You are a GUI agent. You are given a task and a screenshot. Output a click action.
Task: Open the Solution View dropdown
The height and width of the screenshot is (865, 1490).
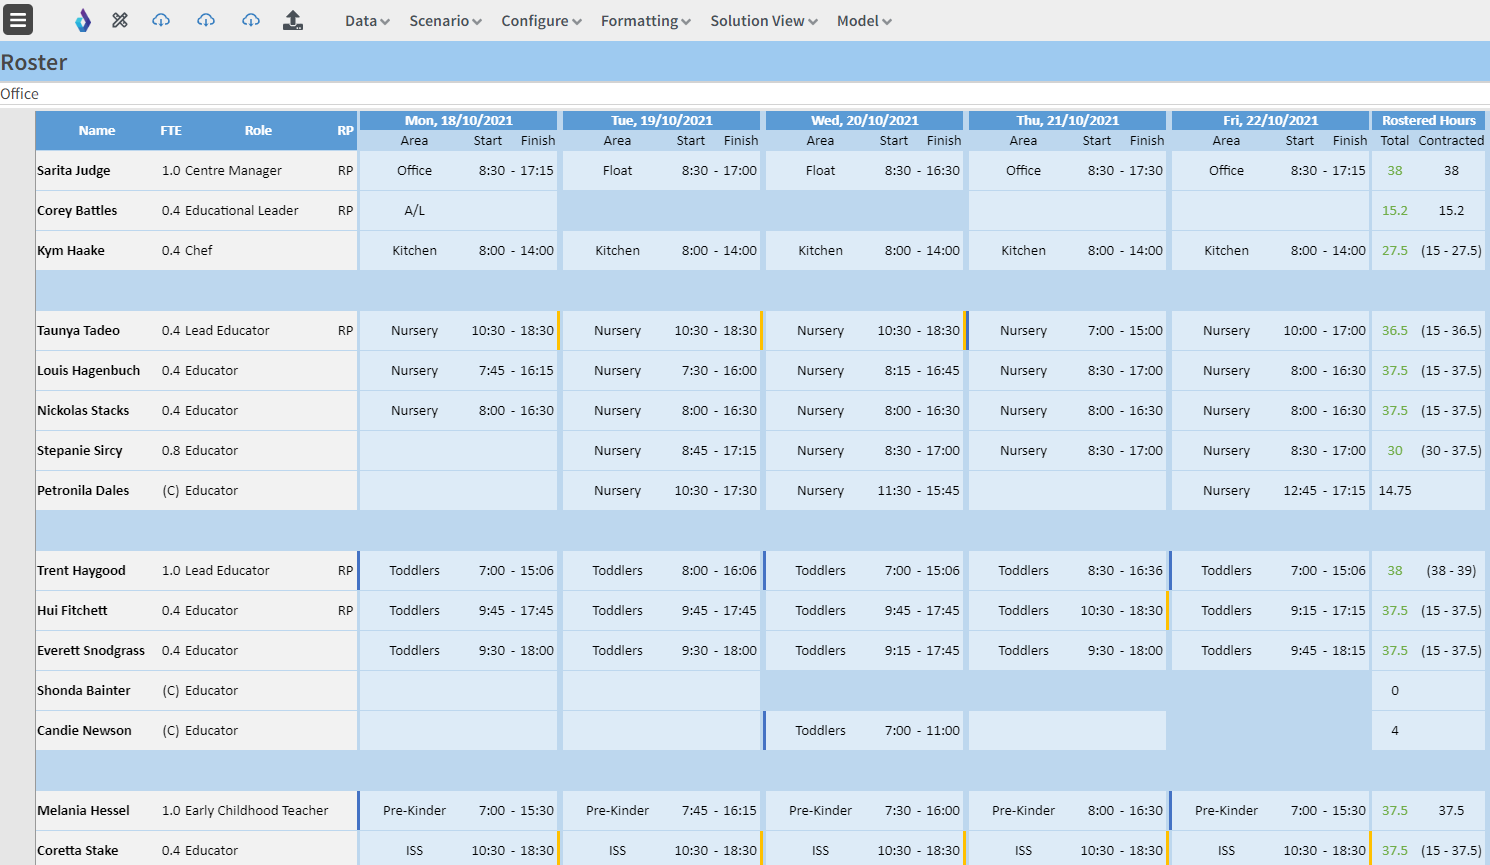tap(763, 20)
